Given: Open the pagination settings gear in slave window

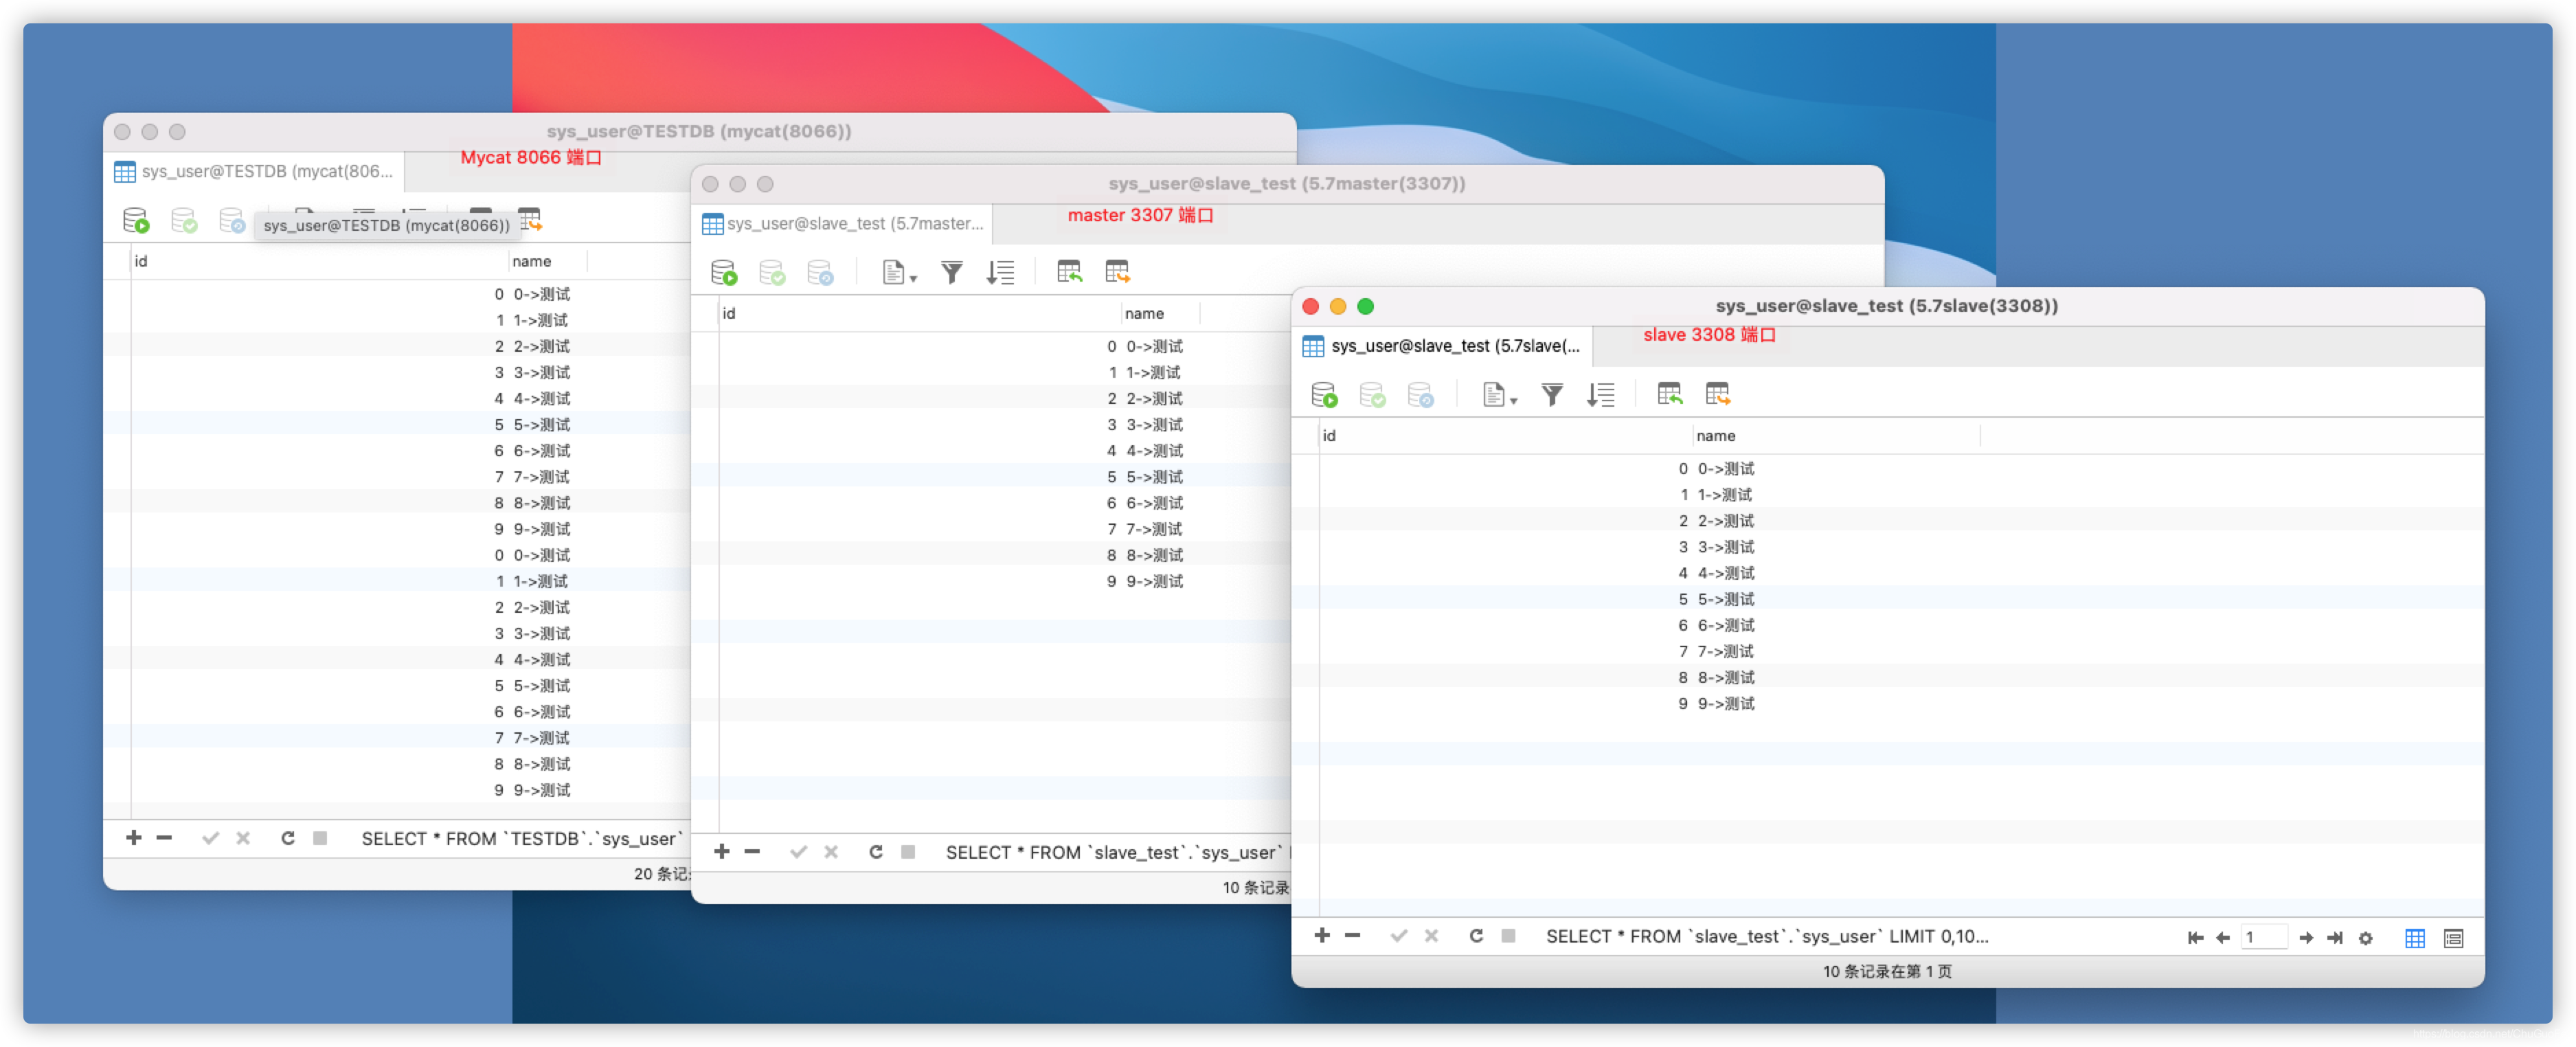Looking at the screenshot, I should [2365, 938].
